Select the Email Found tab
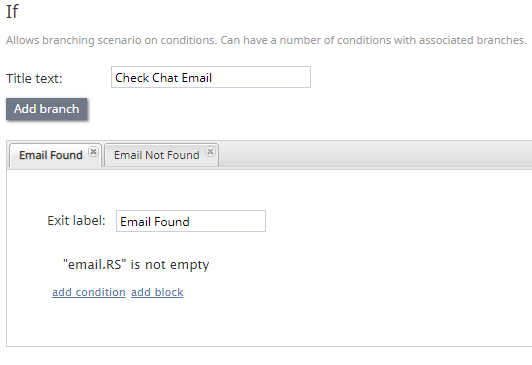This screenshot has height=365, width=532. (x=51, y=155)
